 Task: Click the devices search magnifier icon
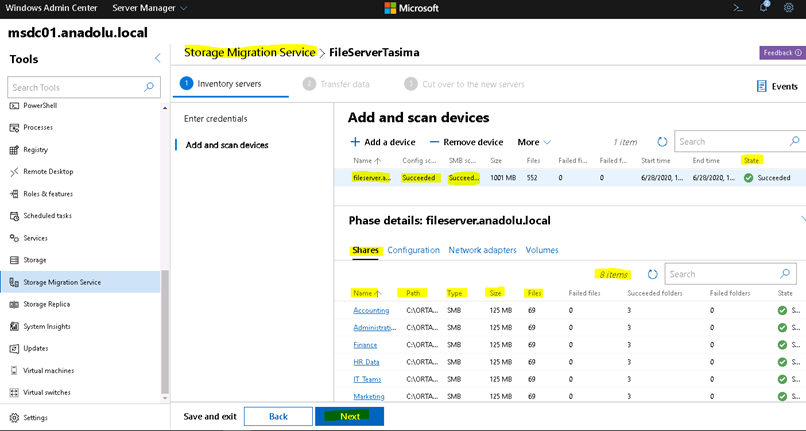pos(795,141)
